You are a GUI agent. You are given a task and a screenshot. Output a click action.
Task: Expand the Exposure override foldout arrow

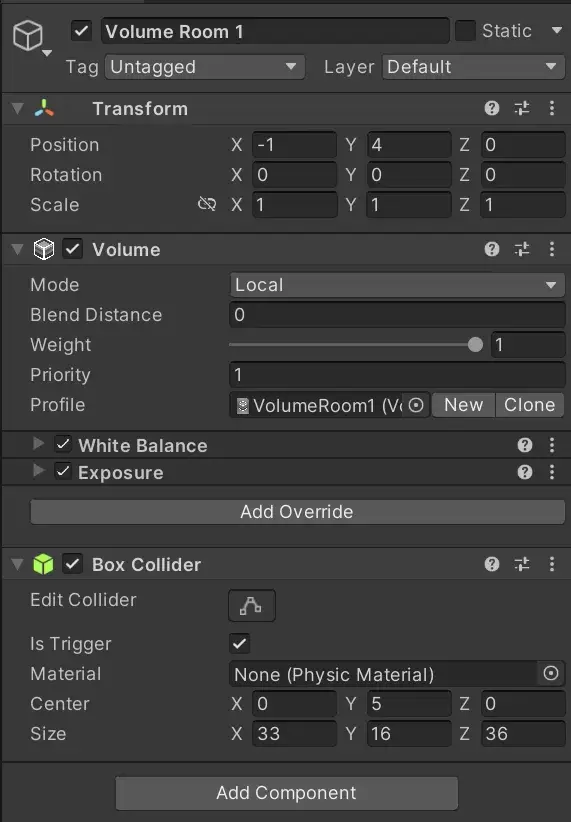38,471
